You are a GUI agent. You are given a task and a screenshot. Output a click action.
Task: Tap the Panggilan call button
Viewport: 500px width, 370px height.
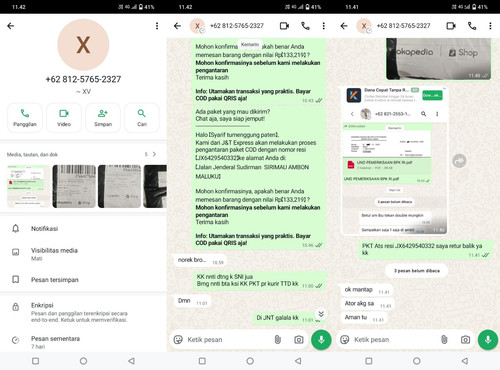[x=25, y=118]
